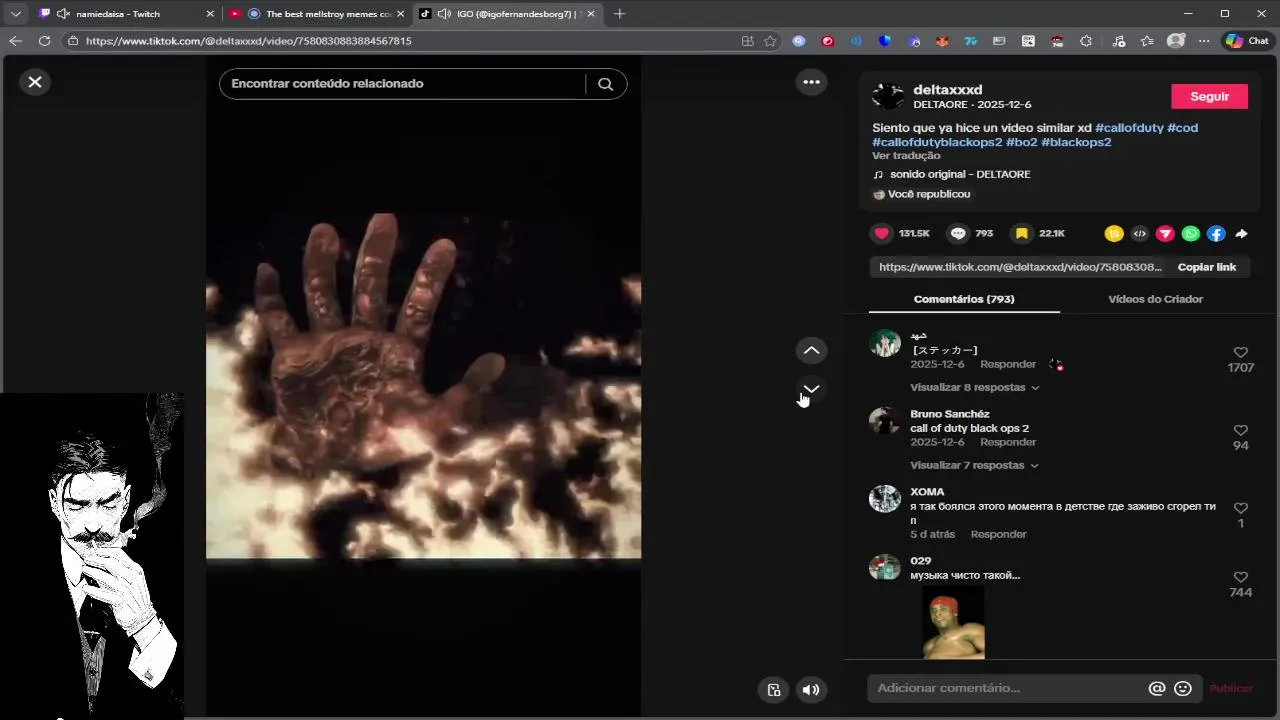
Task: Click XOMA's commenter avatar
Action: (885, 498)
